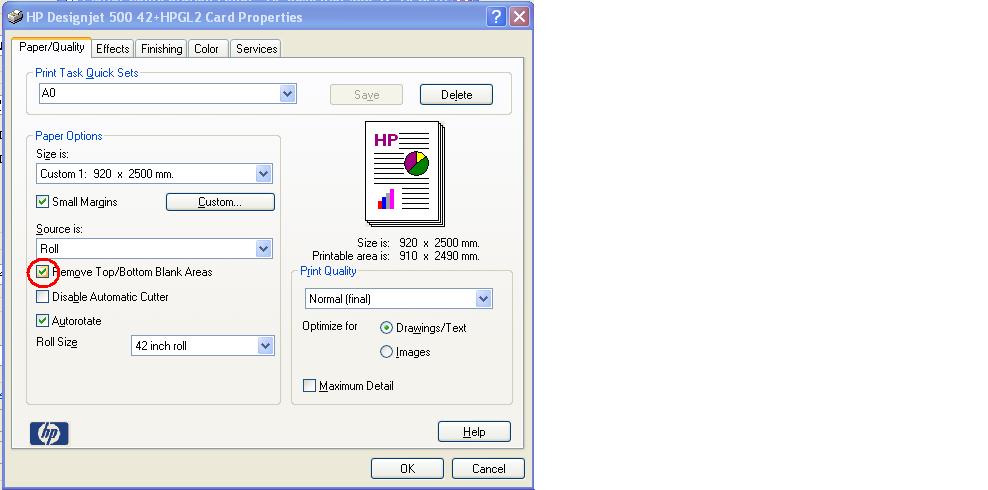Toggle the Small Margins checkbox
This screenshot has height=490, width=988.
click(42, 202)
